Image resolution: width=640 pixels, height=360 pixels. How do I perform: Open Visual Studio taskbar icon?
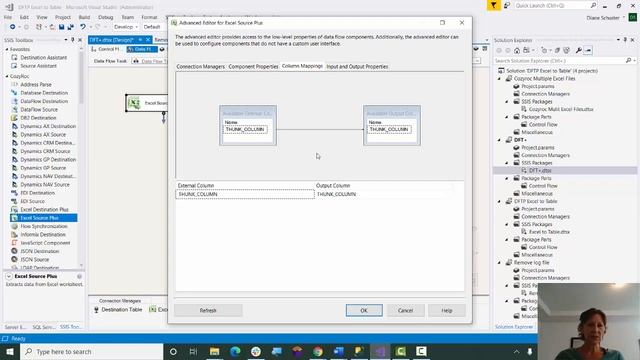(380, 351)
